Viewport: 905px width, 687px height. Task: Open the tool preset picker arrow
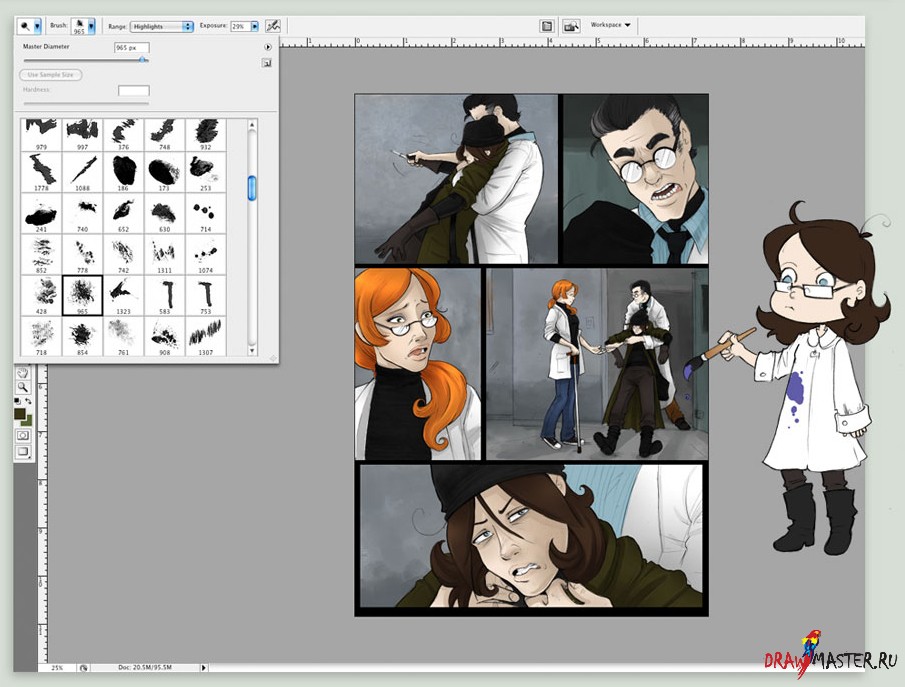pyautogui.click(x=38, y=26)
